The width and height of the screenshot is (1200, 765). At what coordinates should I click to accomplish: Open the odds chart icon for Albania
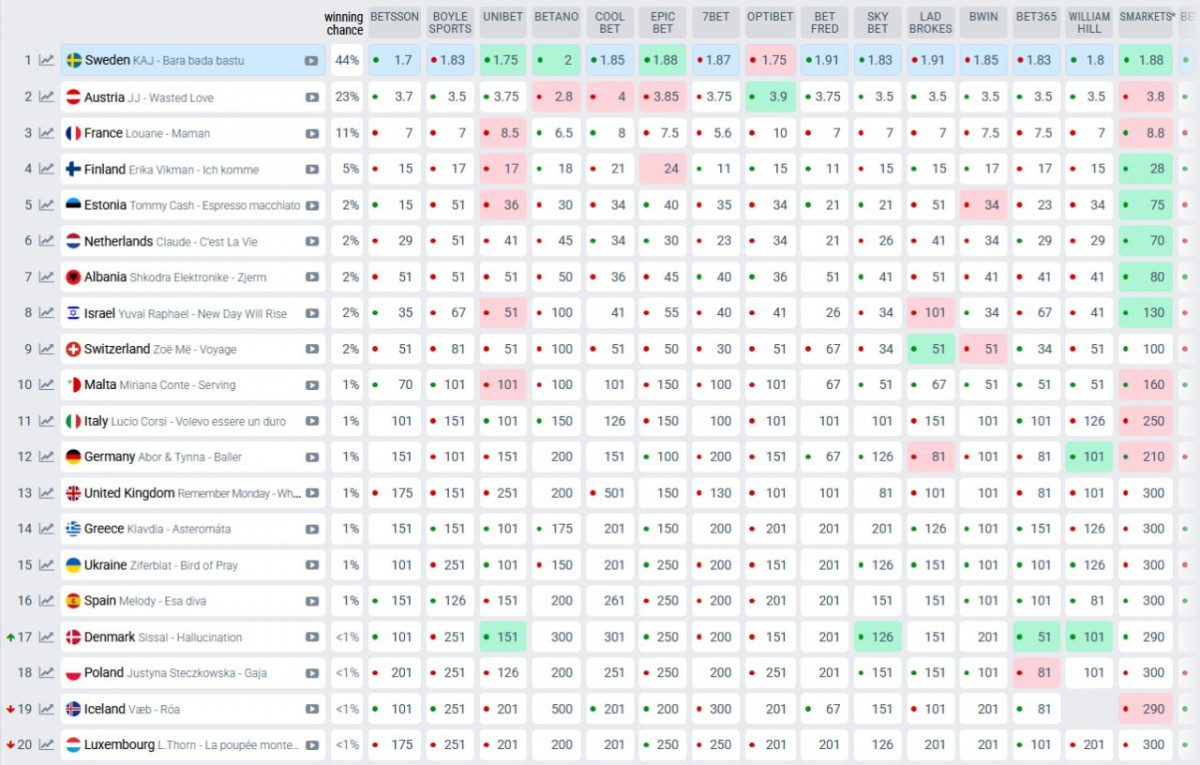(x=47, y=277)
